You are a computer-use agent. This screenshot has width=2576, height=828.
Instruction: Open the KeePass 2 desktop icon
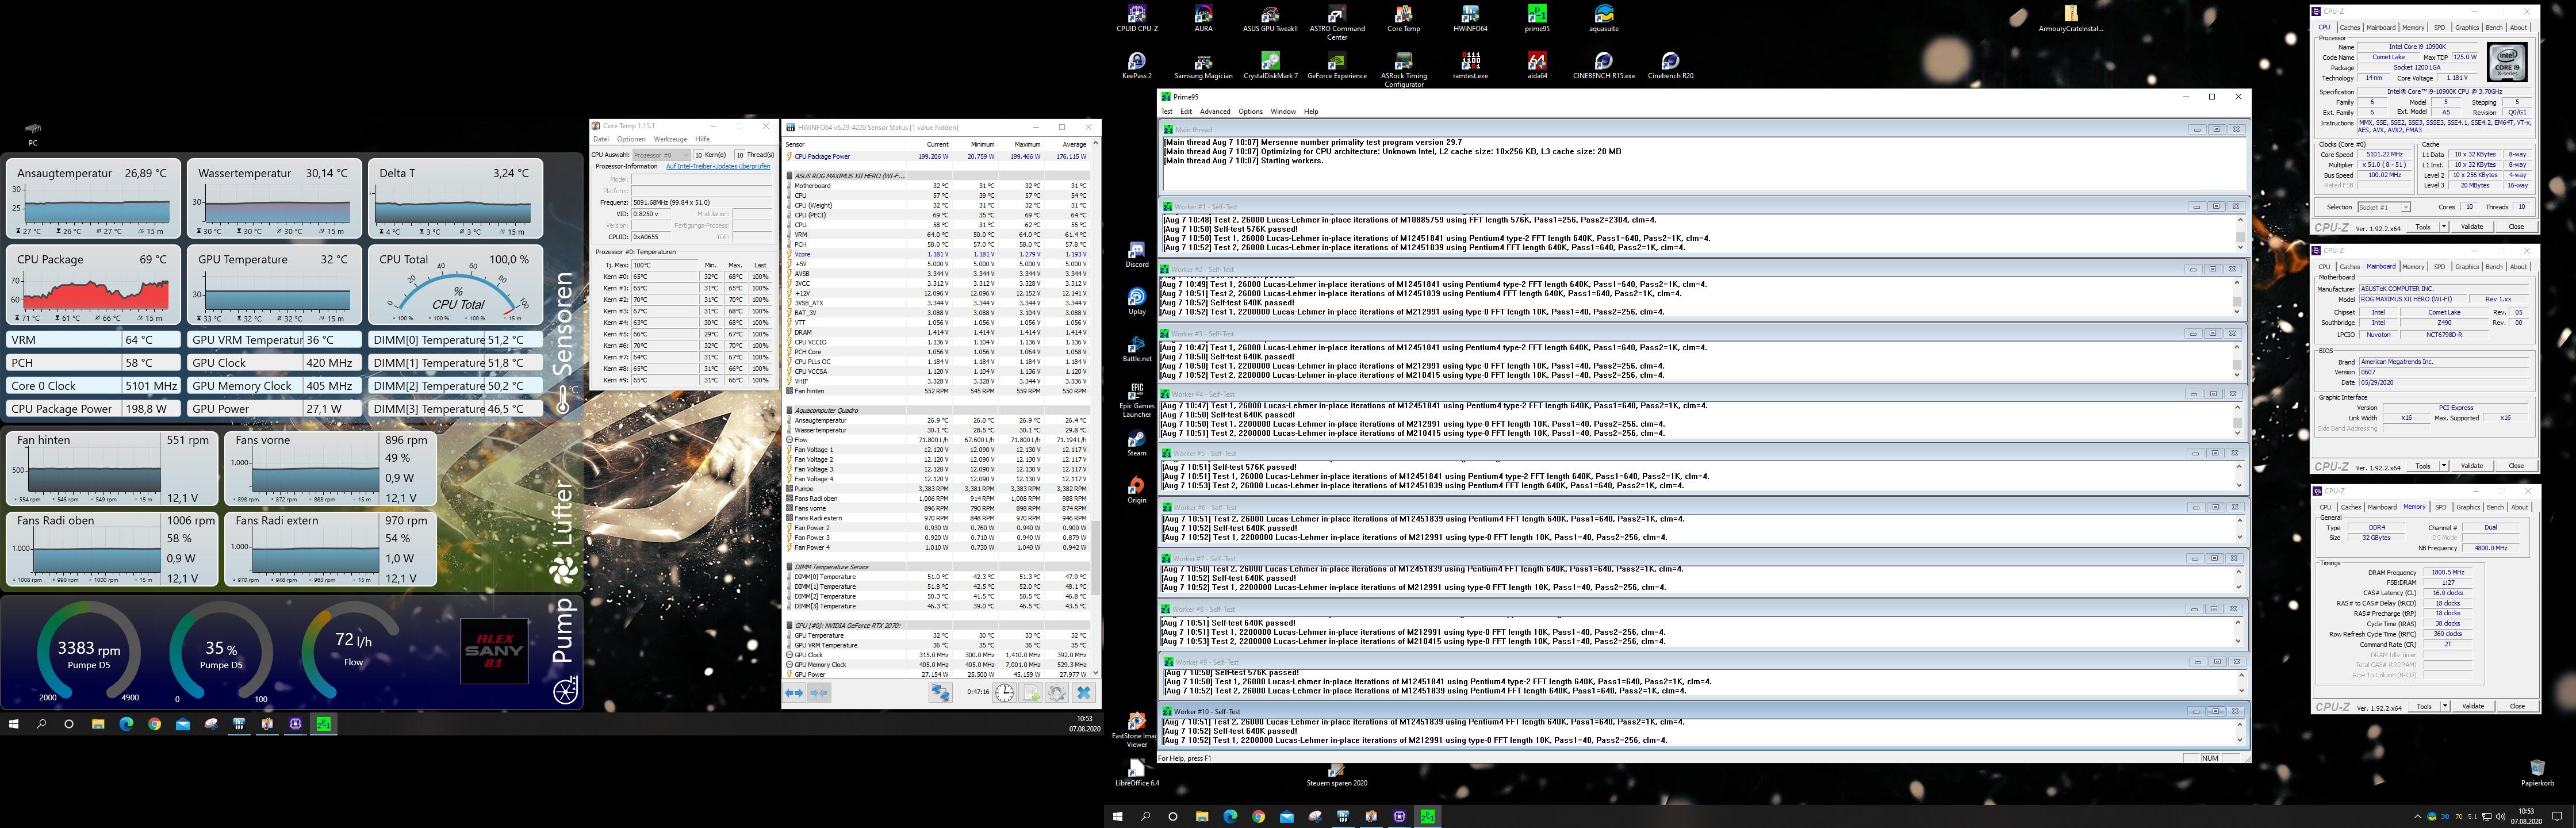pyautogui.click(x=1137, y=66)
